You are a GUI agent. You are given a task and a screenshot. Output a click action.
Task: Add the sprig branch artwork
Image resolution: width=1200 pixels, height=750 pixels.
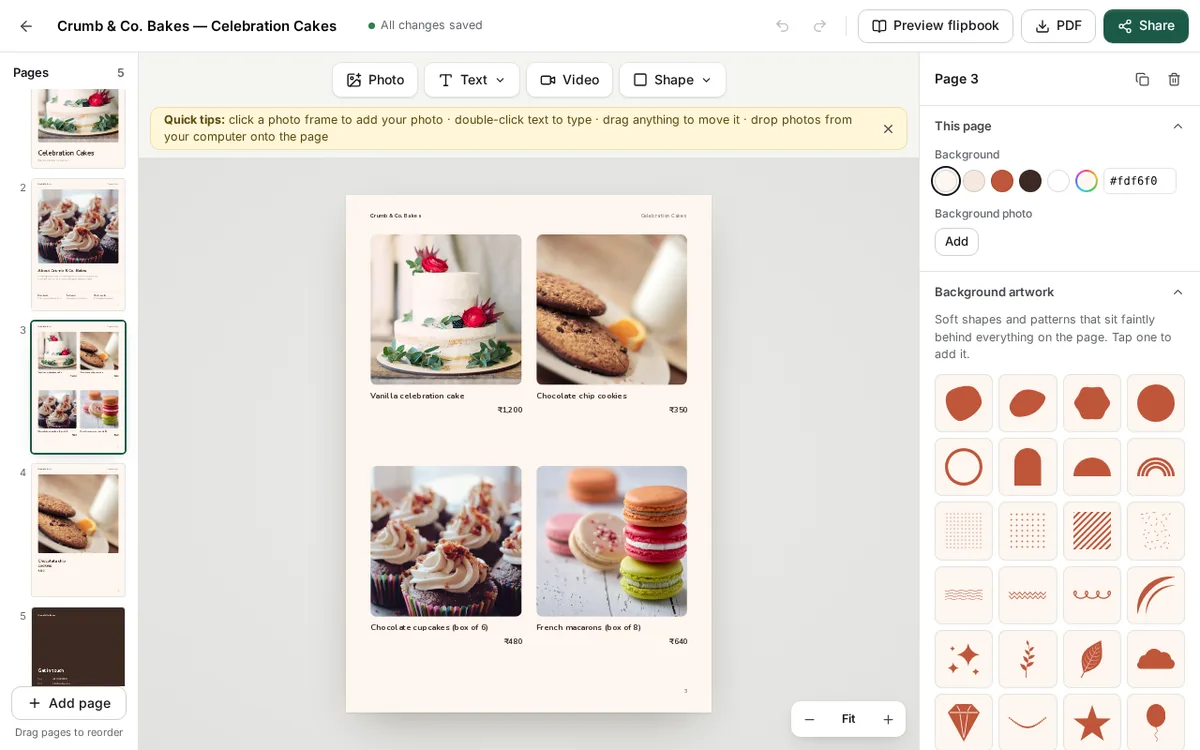[x=1028, y=659]
